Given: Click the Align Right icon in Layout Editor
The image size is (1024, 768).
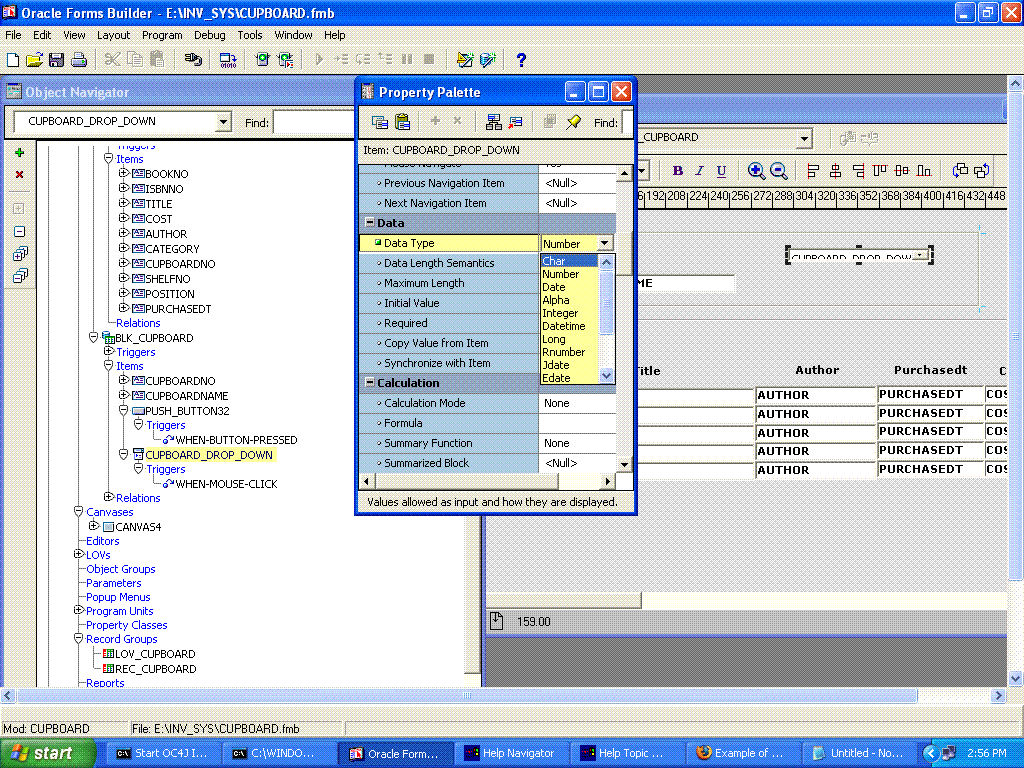Looking at the screenshot, I should (858, 171).
